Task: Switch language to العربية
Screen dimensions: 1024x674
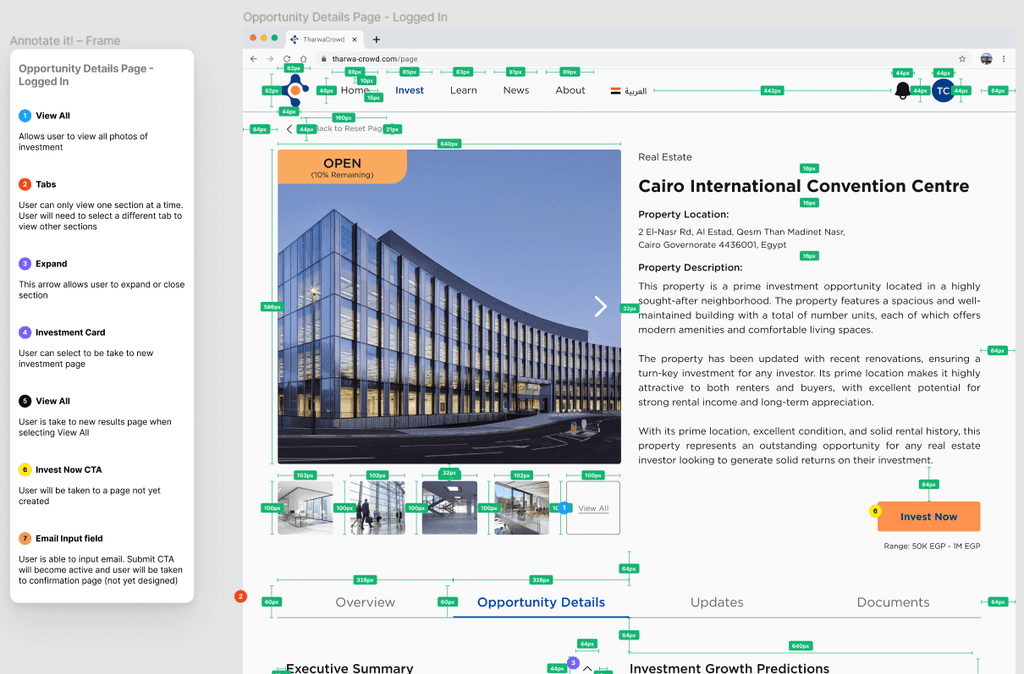Action: tap(628, 91)
